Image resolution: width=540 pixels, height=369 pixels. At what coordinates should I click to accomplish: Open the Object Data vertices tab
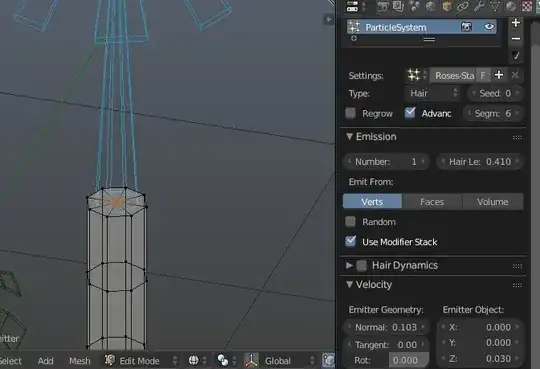(x=495, y=6)
